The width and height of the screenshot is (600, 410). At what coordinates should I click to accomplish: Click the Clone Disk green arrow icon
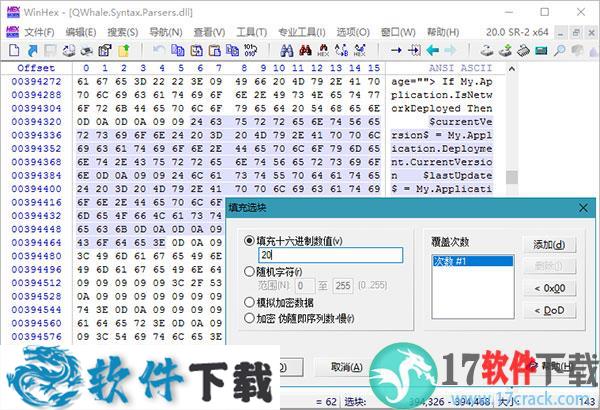505,50
